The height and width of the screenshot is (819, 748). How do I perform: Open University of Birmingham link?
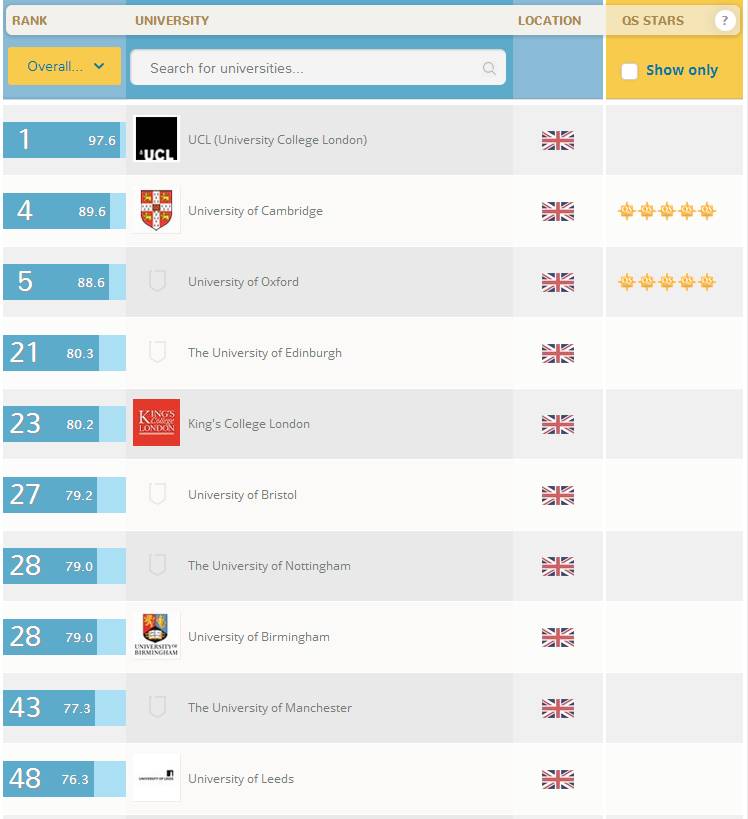point(259,637)
